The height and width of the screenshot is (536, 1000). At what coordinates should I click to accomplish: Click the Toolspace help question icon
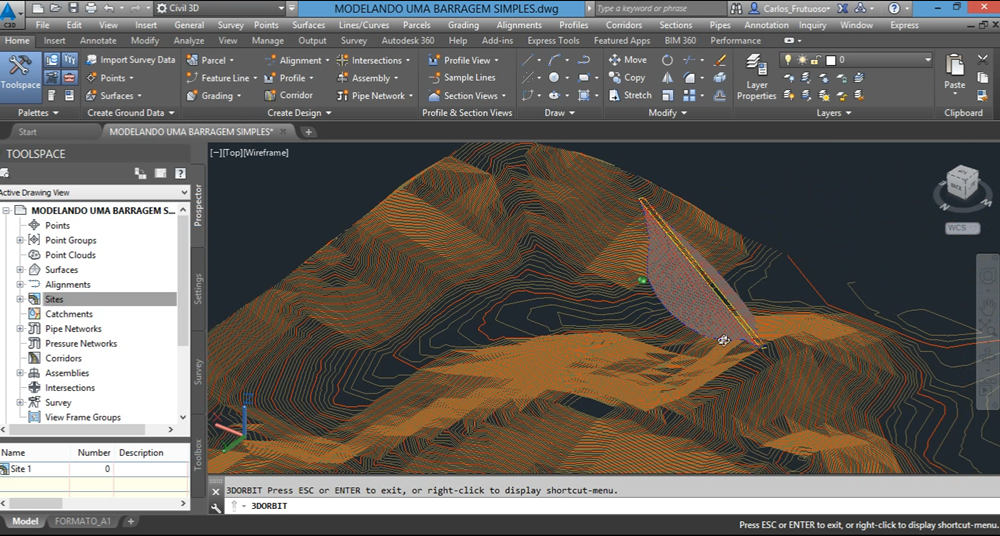(180, 173)
